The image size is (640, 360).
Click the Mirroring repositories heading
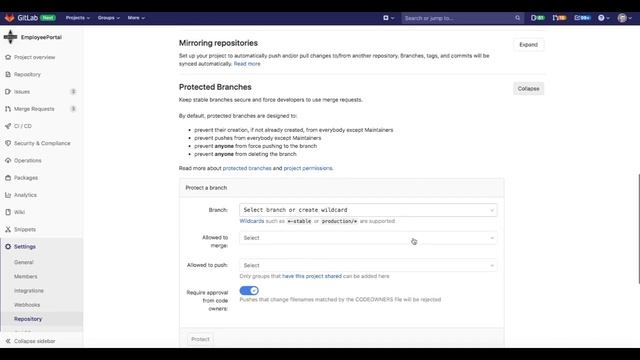pyautogui.click(x=218, y=43)
